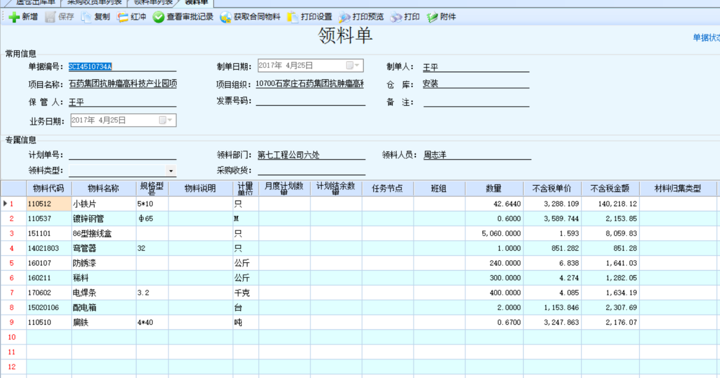Select the 防锈漆 cell
Screen dimensions: 720x378
point(103,263)
